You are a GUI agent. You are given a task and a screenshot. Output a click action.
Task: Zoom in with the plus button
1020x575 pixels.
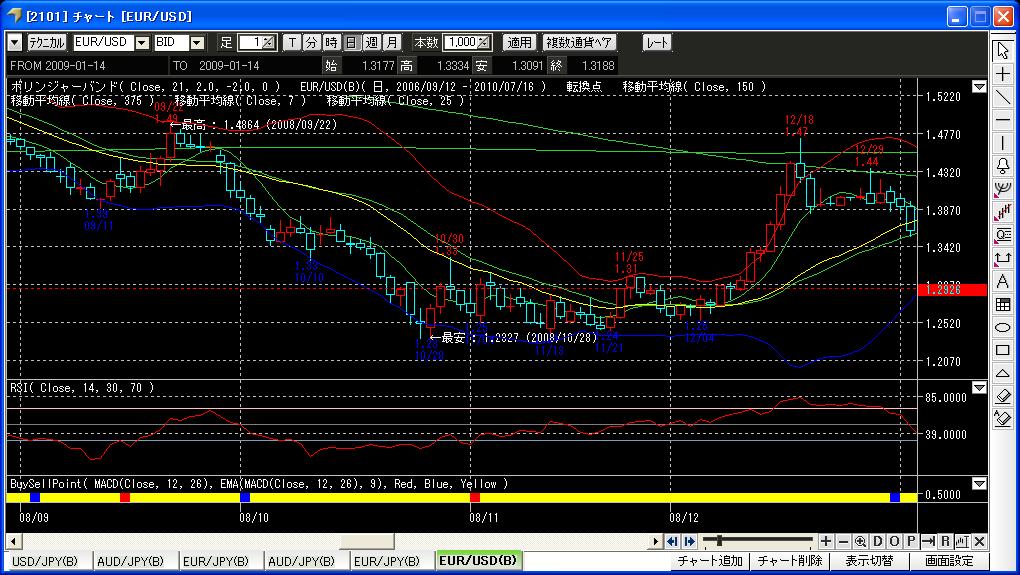825,541
